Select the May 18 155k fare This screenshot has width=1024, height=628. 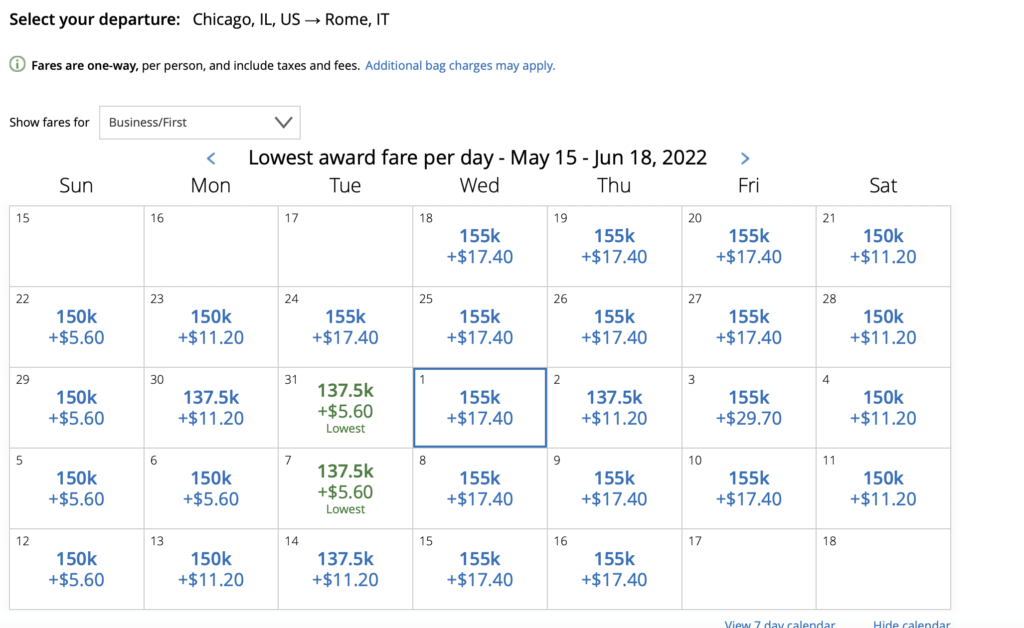[x=479, y=246]
